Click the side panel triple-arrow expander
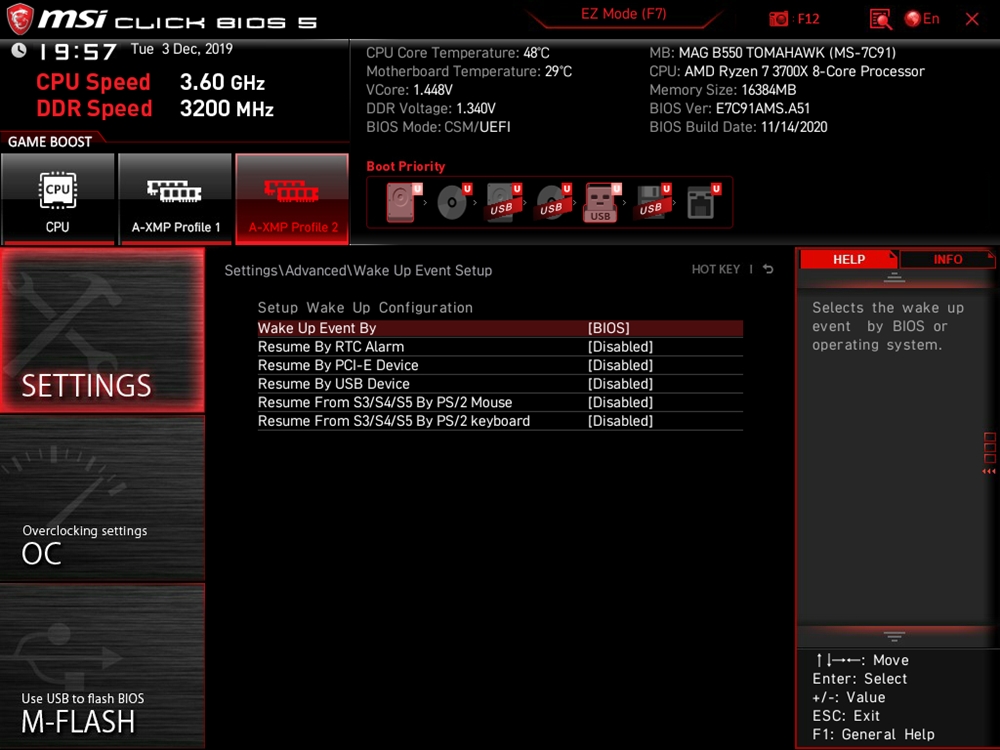The width and height of the screenshot is (1000, 750). click(x=989, y=471)
